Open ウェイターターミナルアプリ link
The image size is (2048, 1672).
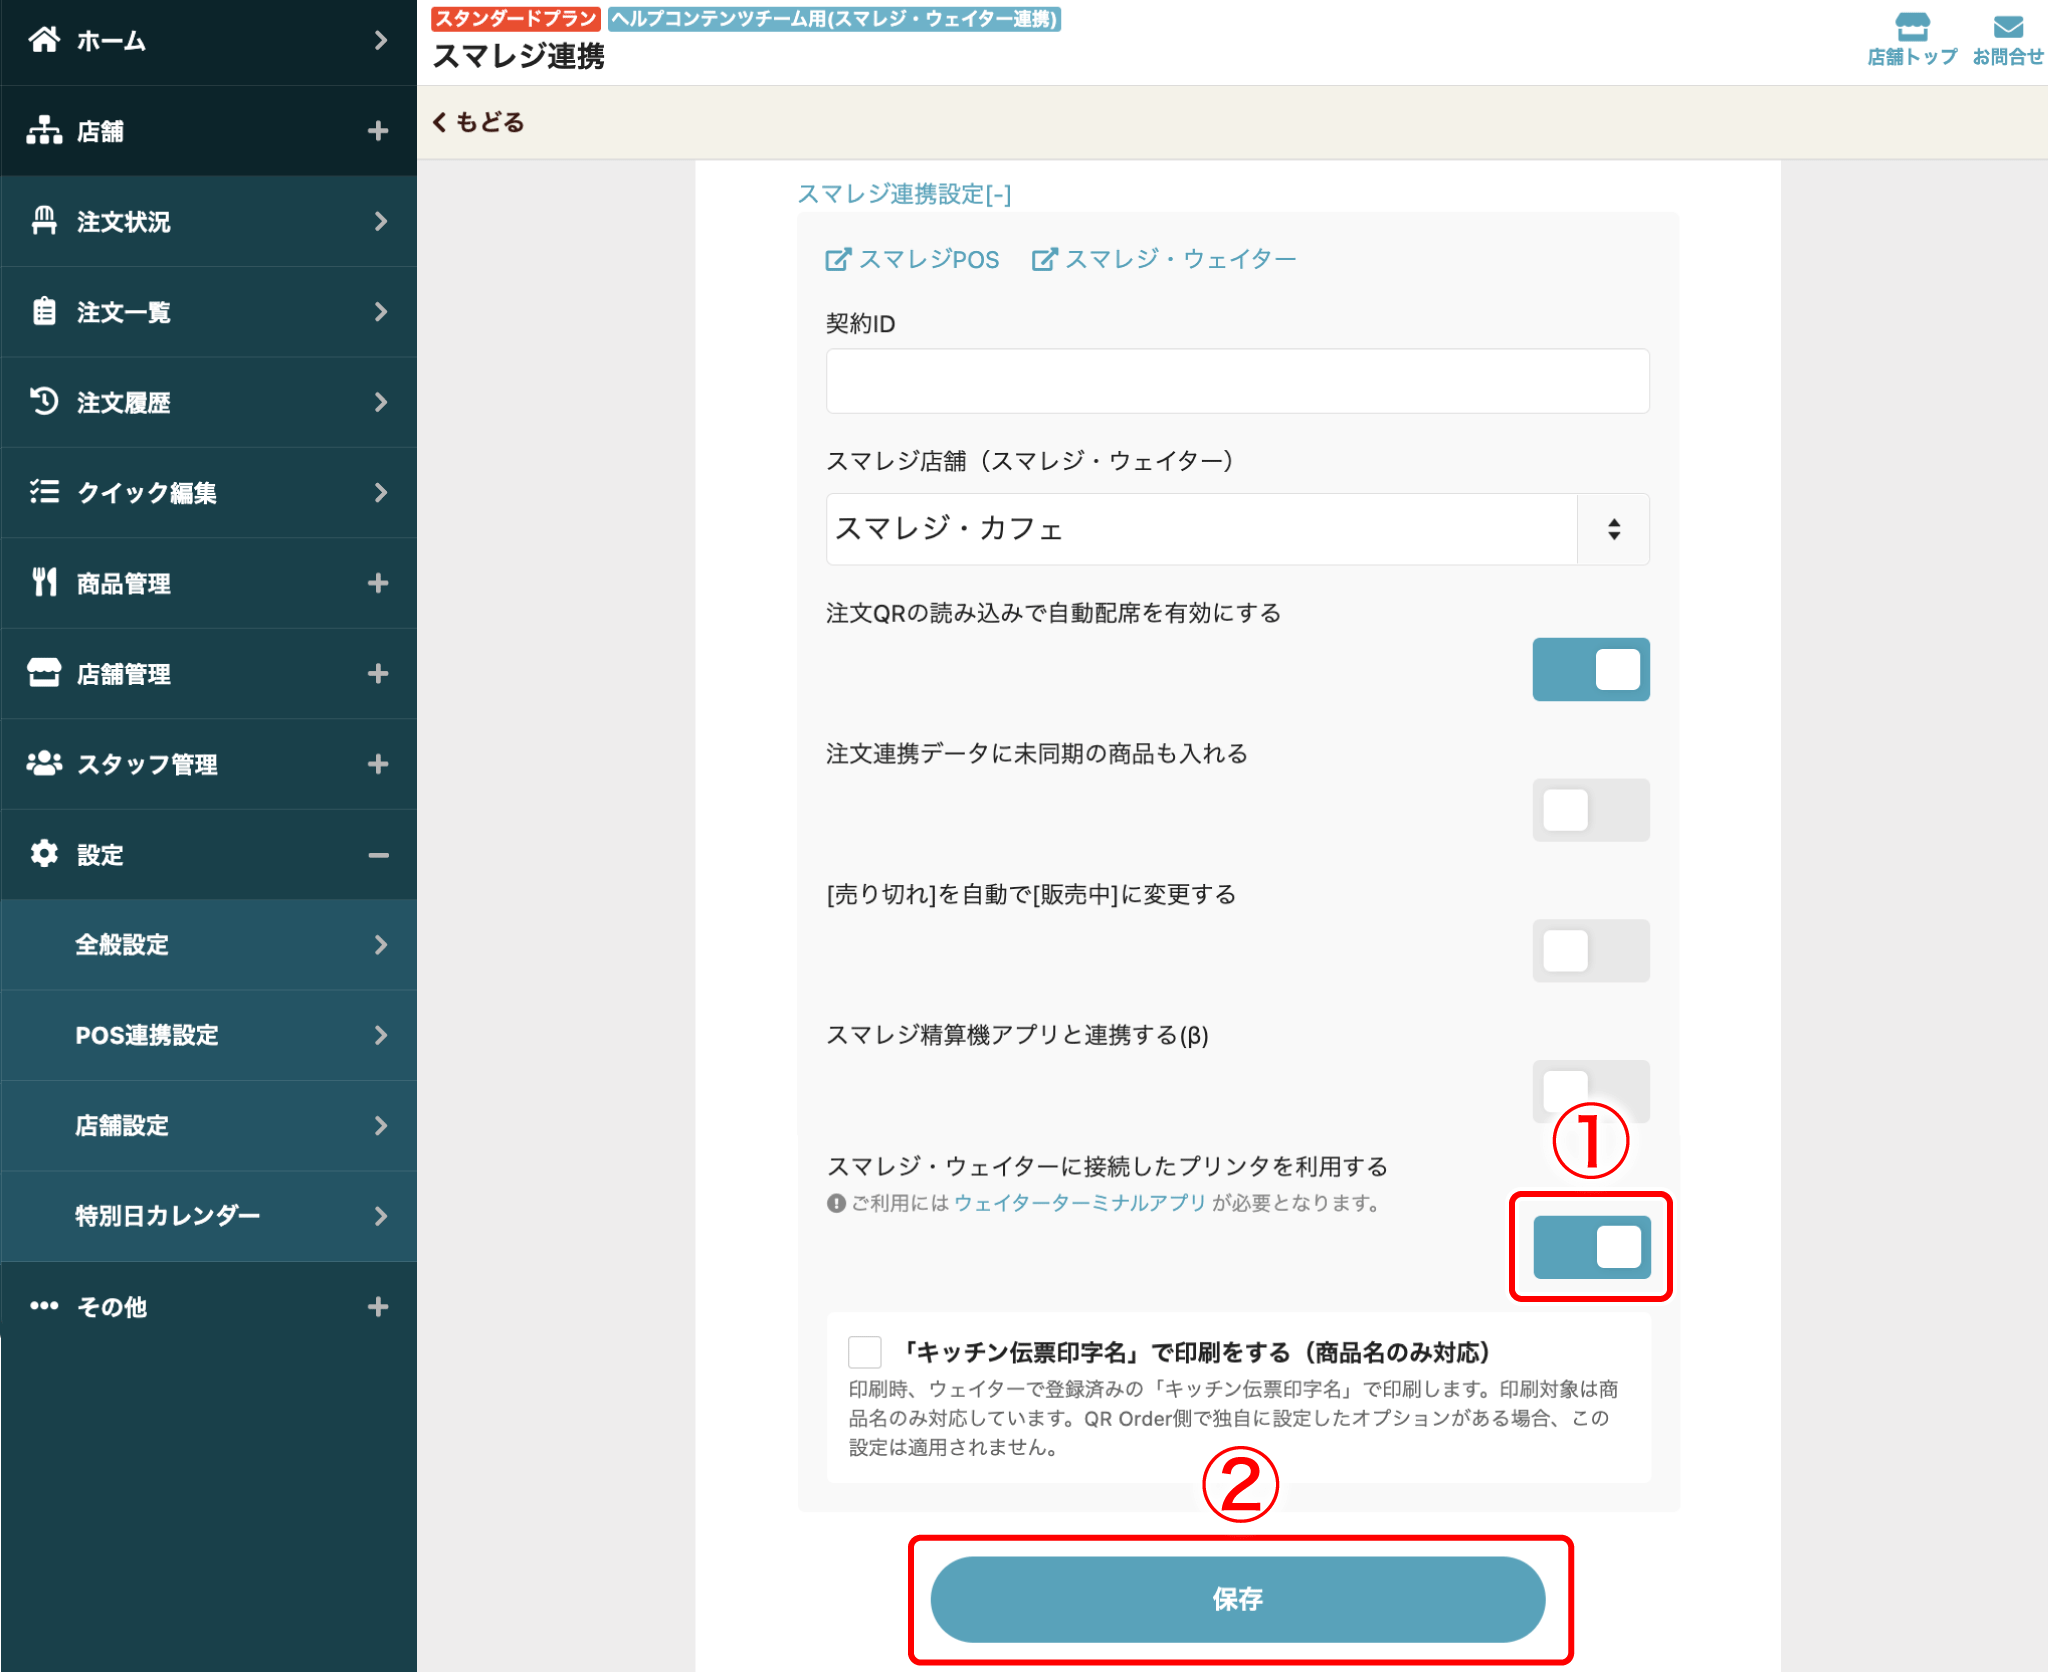click(x=1080, y=1203)
